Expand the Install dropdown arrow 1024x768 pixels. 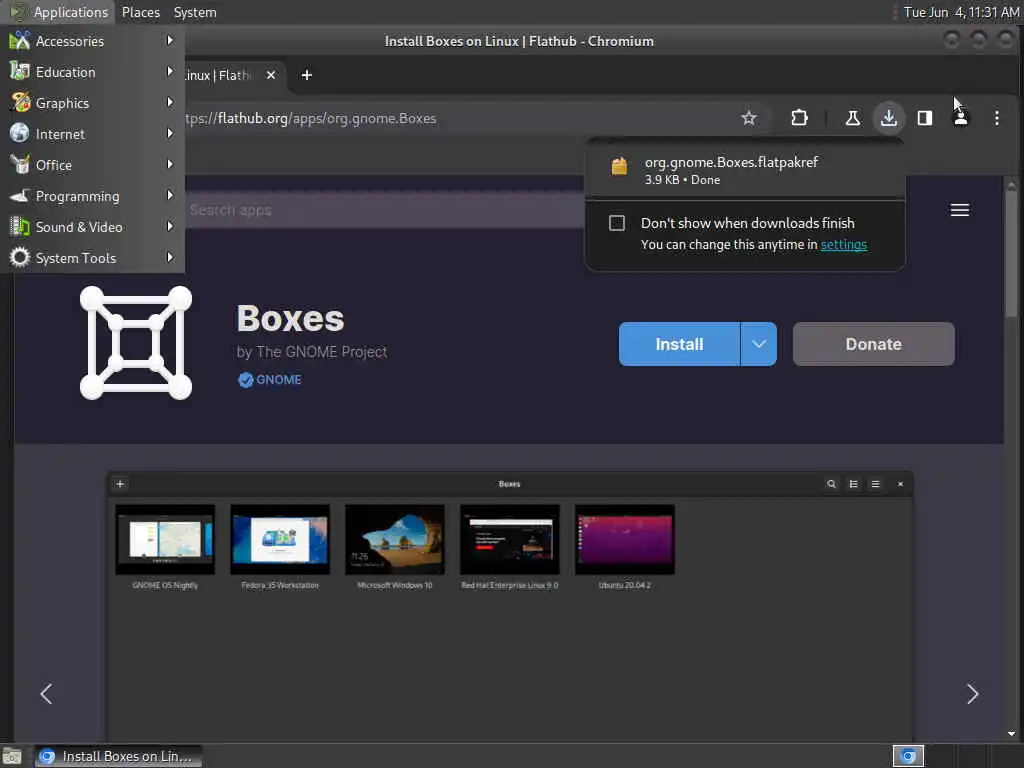(758, 344)
